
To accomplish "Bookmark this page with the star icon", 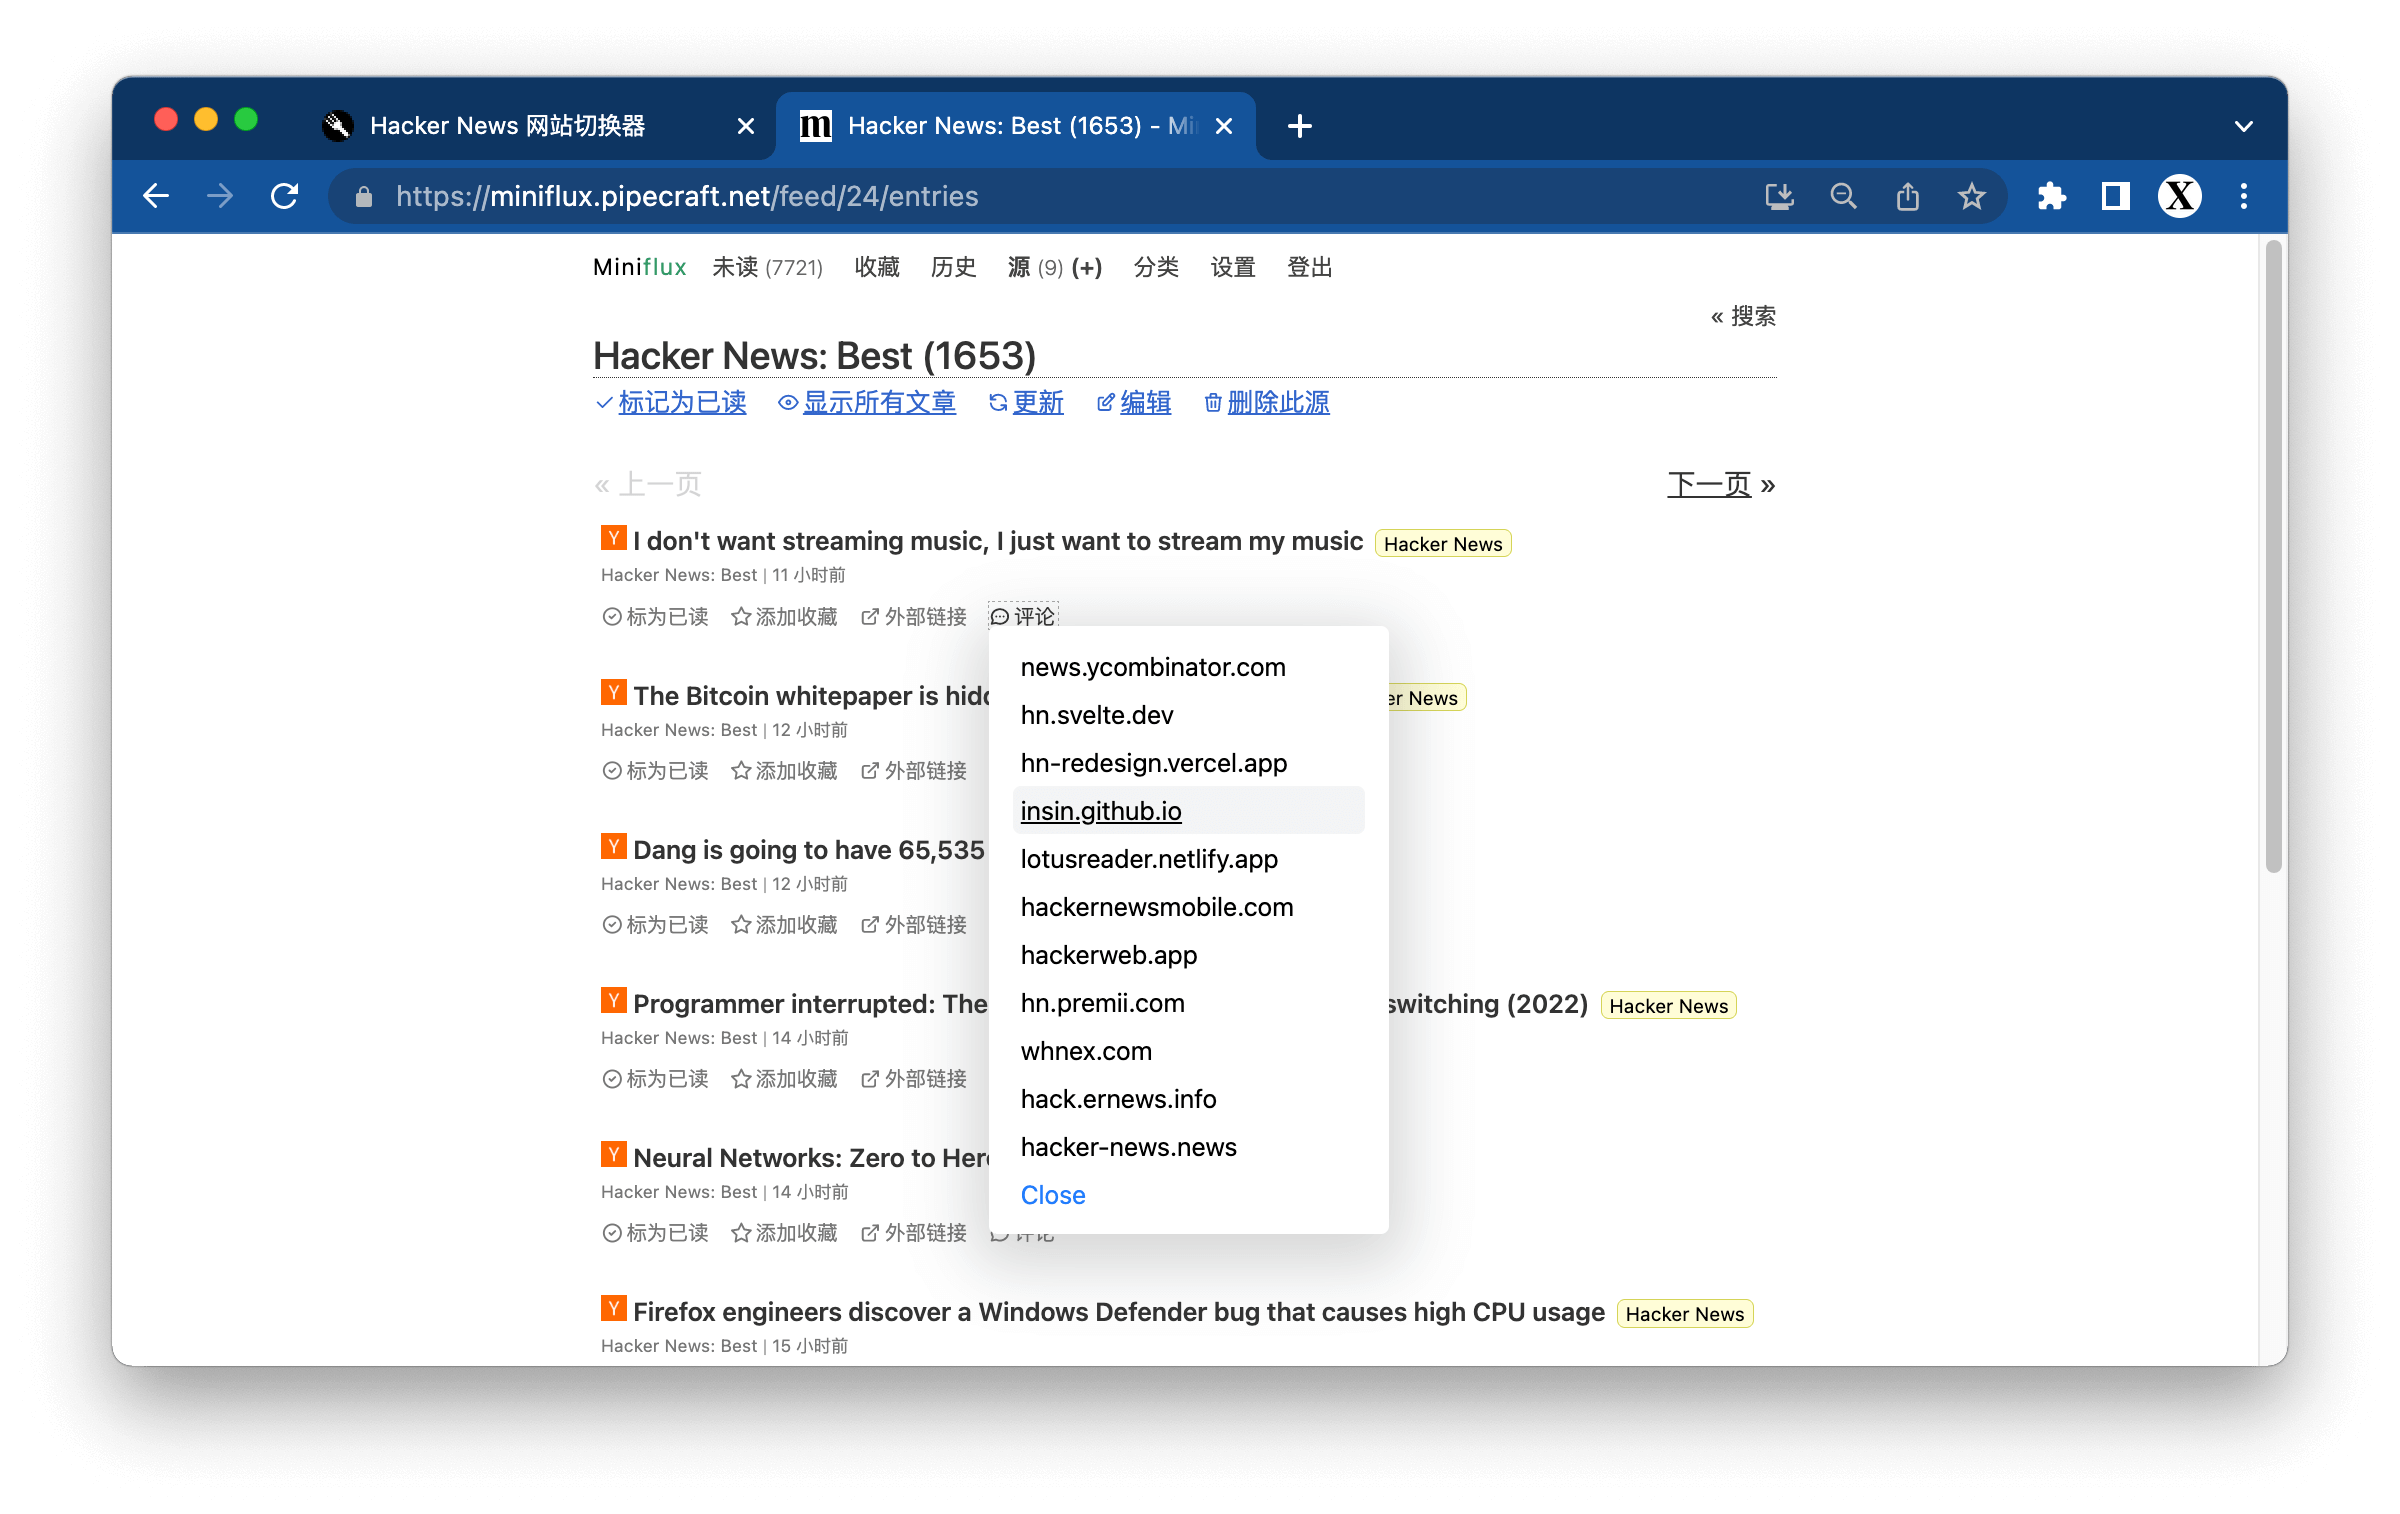I will coord(1971,196).
